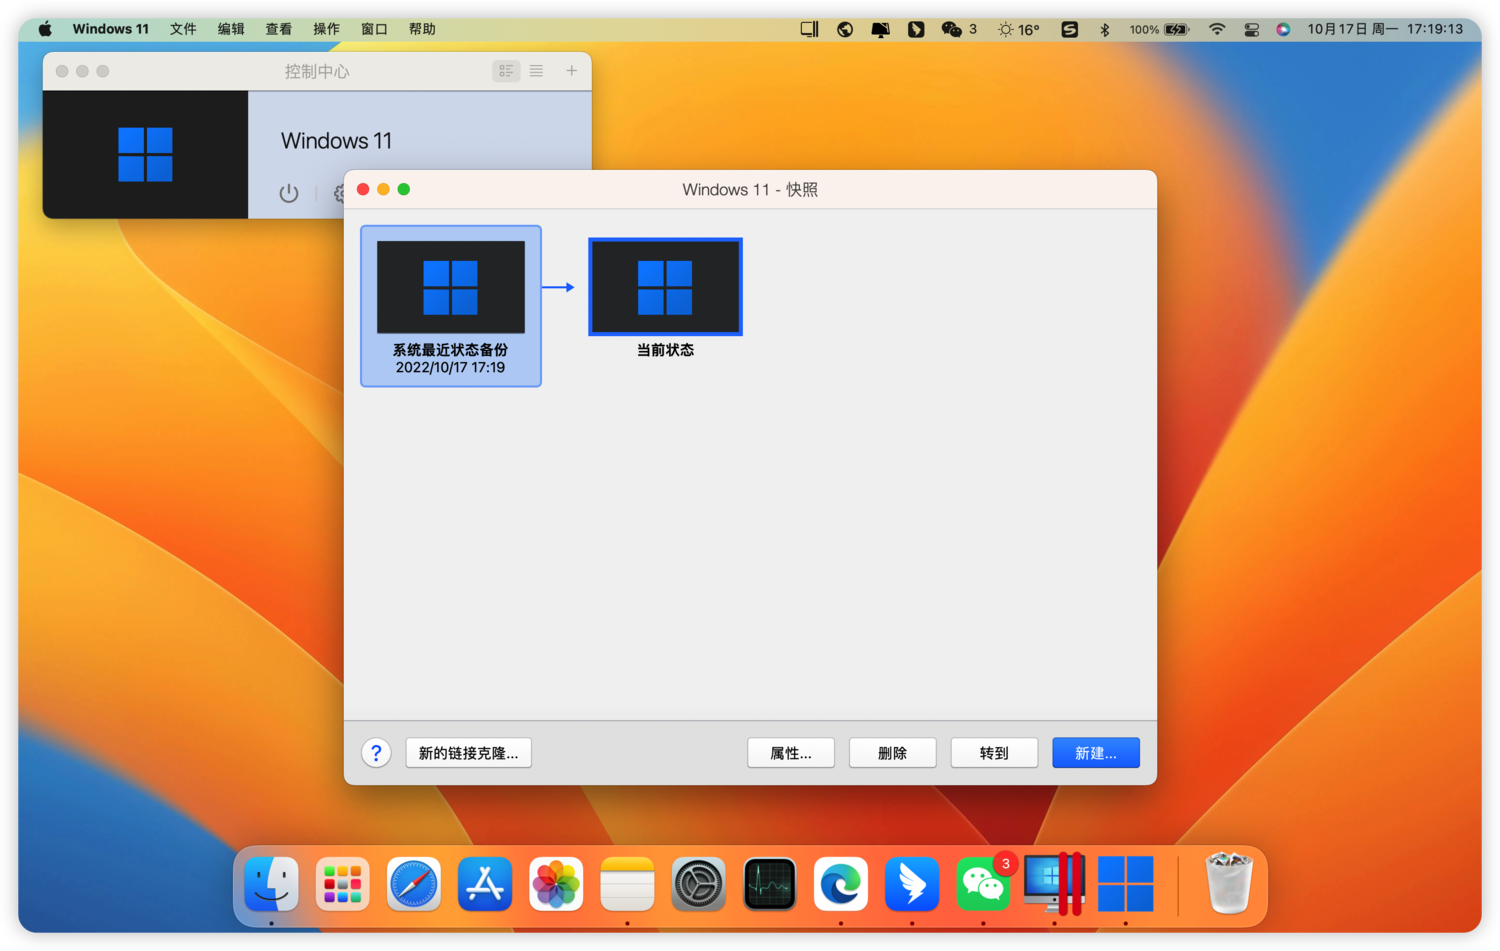The image size is (1500, 951).
Task: Click the power icon in Control Center window
Action: coord(289,193)
